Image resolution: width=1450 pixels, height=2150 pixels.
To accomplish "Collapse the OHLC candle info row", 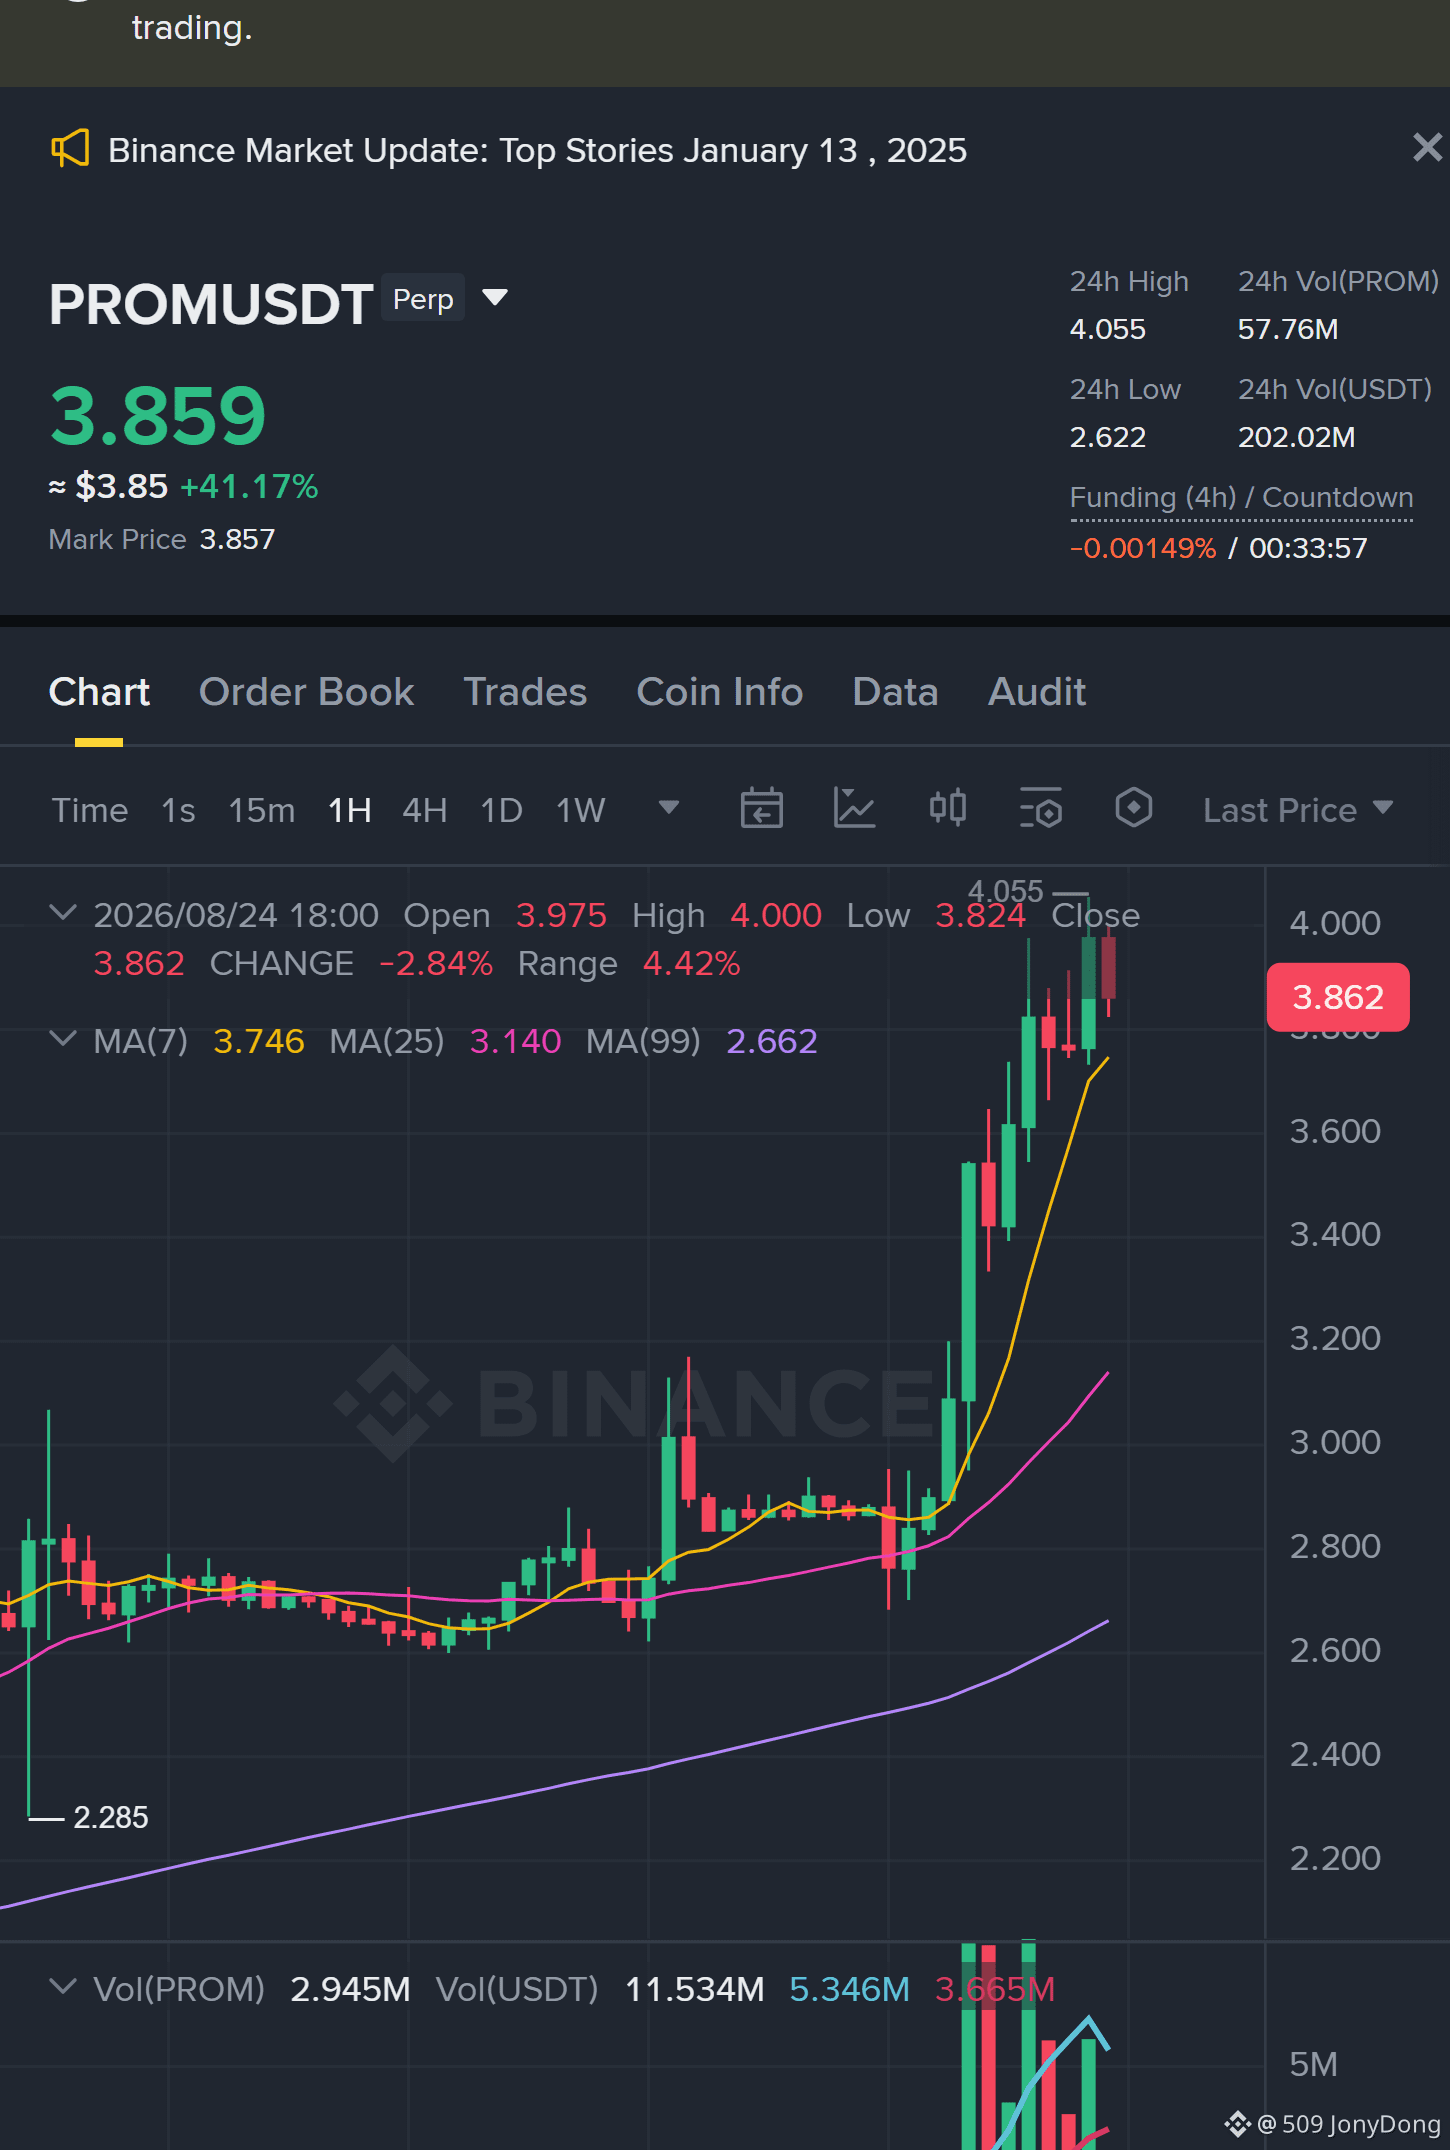I will tap(63, 913).
